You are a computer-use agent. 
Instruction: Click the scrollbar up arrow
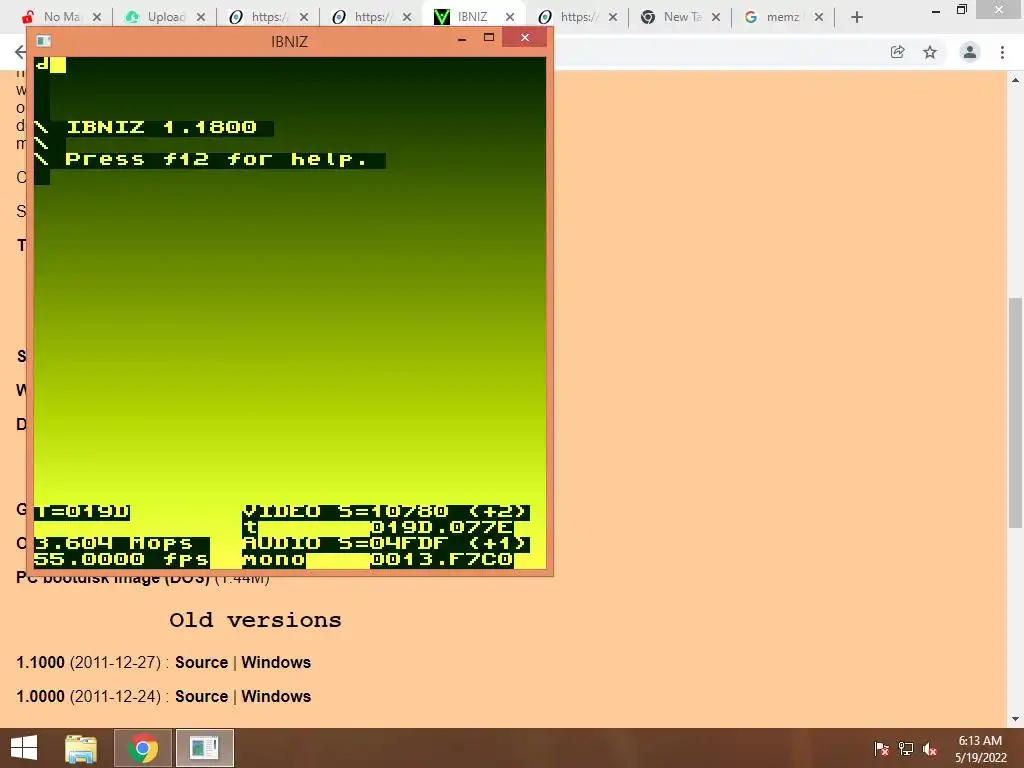click(x=1015, y=80)
